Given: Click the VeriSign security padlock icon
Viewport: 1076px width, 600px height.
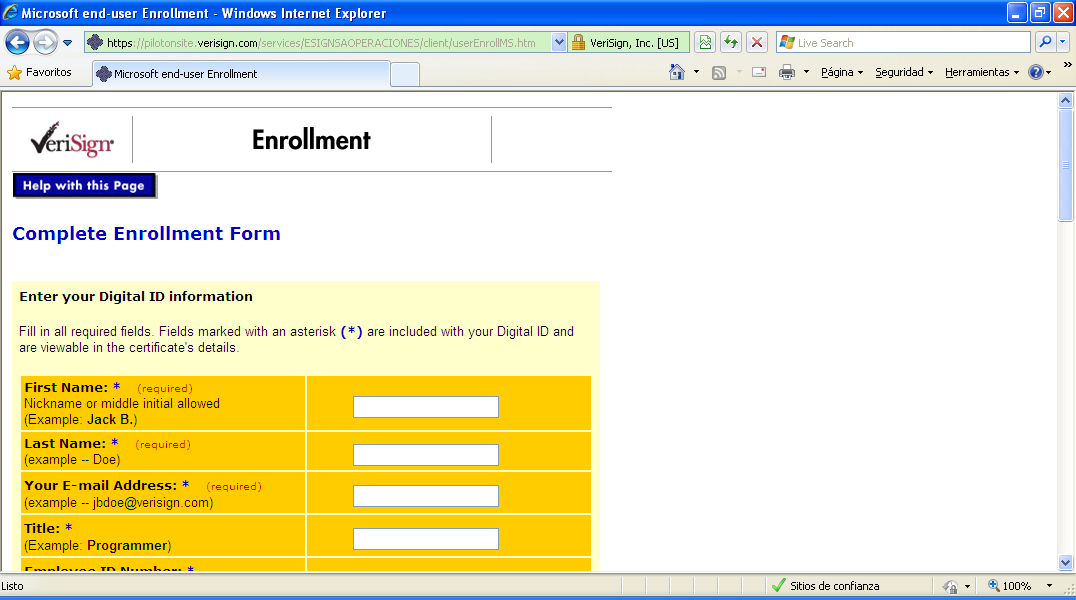Looking at the screenshot, I should tap(578, 43).
